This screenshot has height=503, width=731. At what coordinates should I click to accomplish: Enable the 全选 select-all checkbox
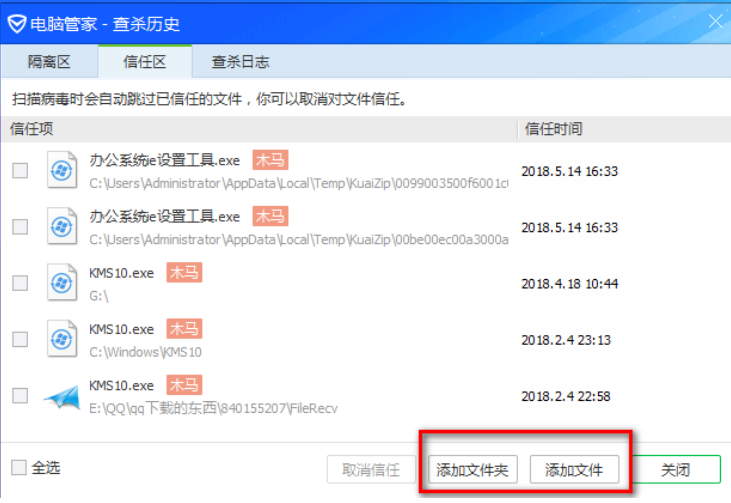coord(20,468)
